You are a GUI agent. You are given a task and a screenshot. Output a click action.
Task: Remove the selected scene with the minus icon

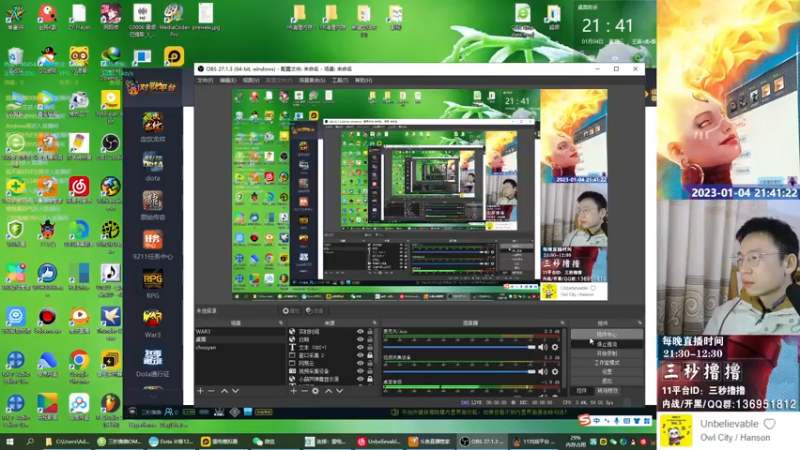(211, 391)
